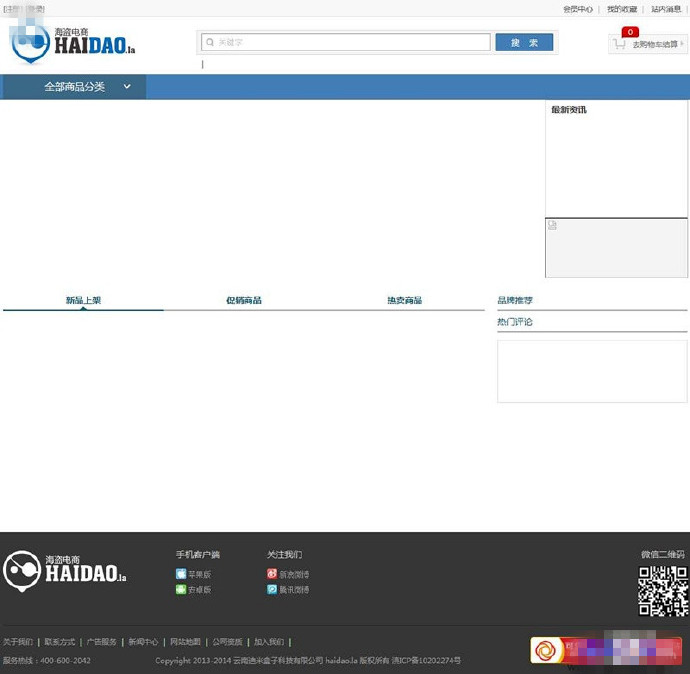690x674 pixels.
Task: Click the Android version app icon
Action: 181,589
